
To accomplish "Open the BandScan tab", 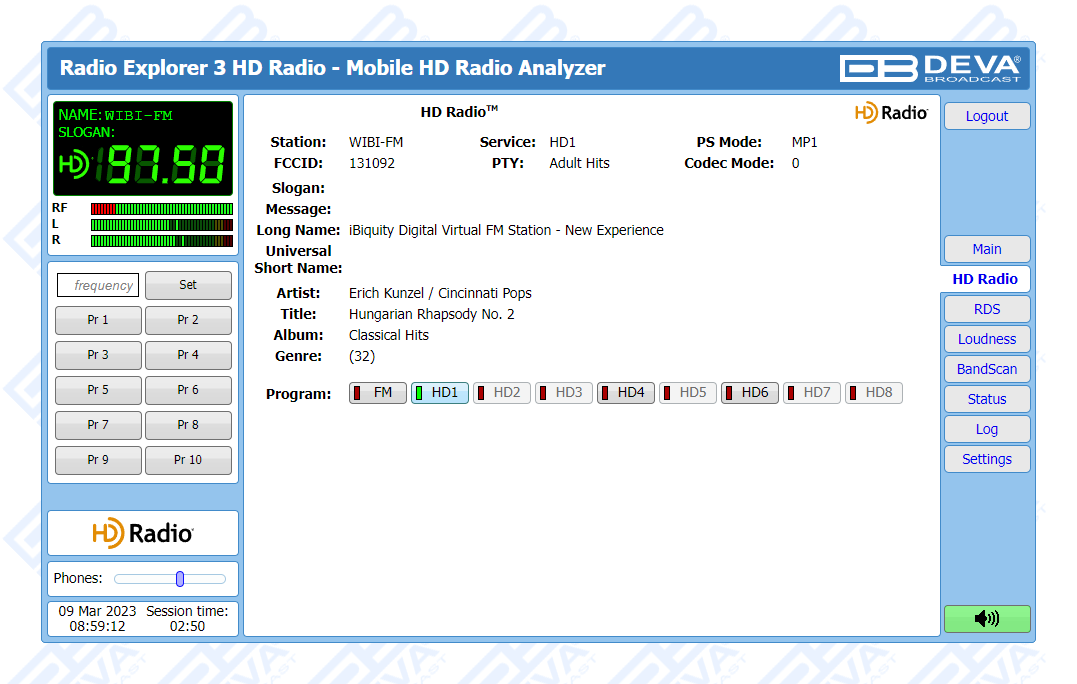I will 986,369.
